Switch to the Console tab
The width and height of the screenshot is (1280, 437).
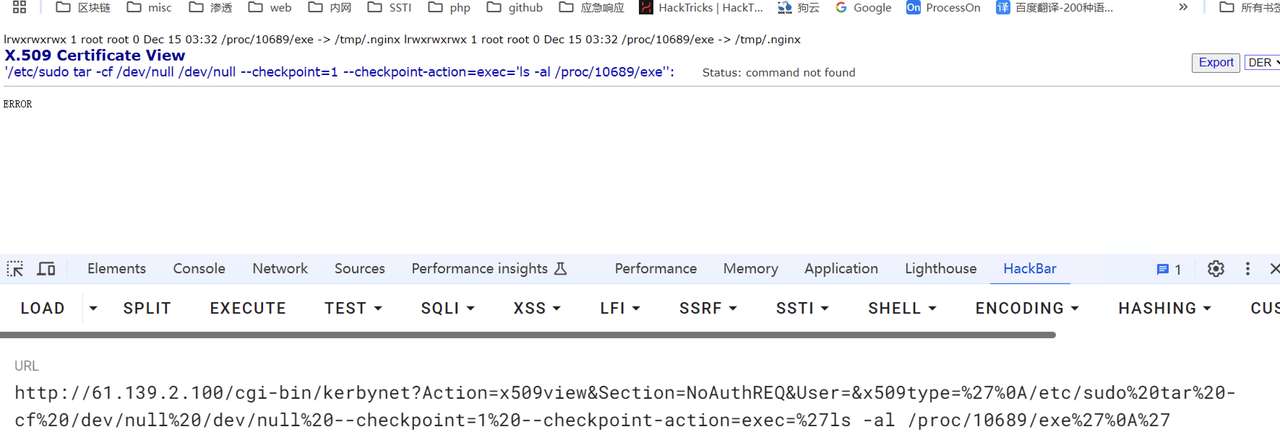pos(199,269)
